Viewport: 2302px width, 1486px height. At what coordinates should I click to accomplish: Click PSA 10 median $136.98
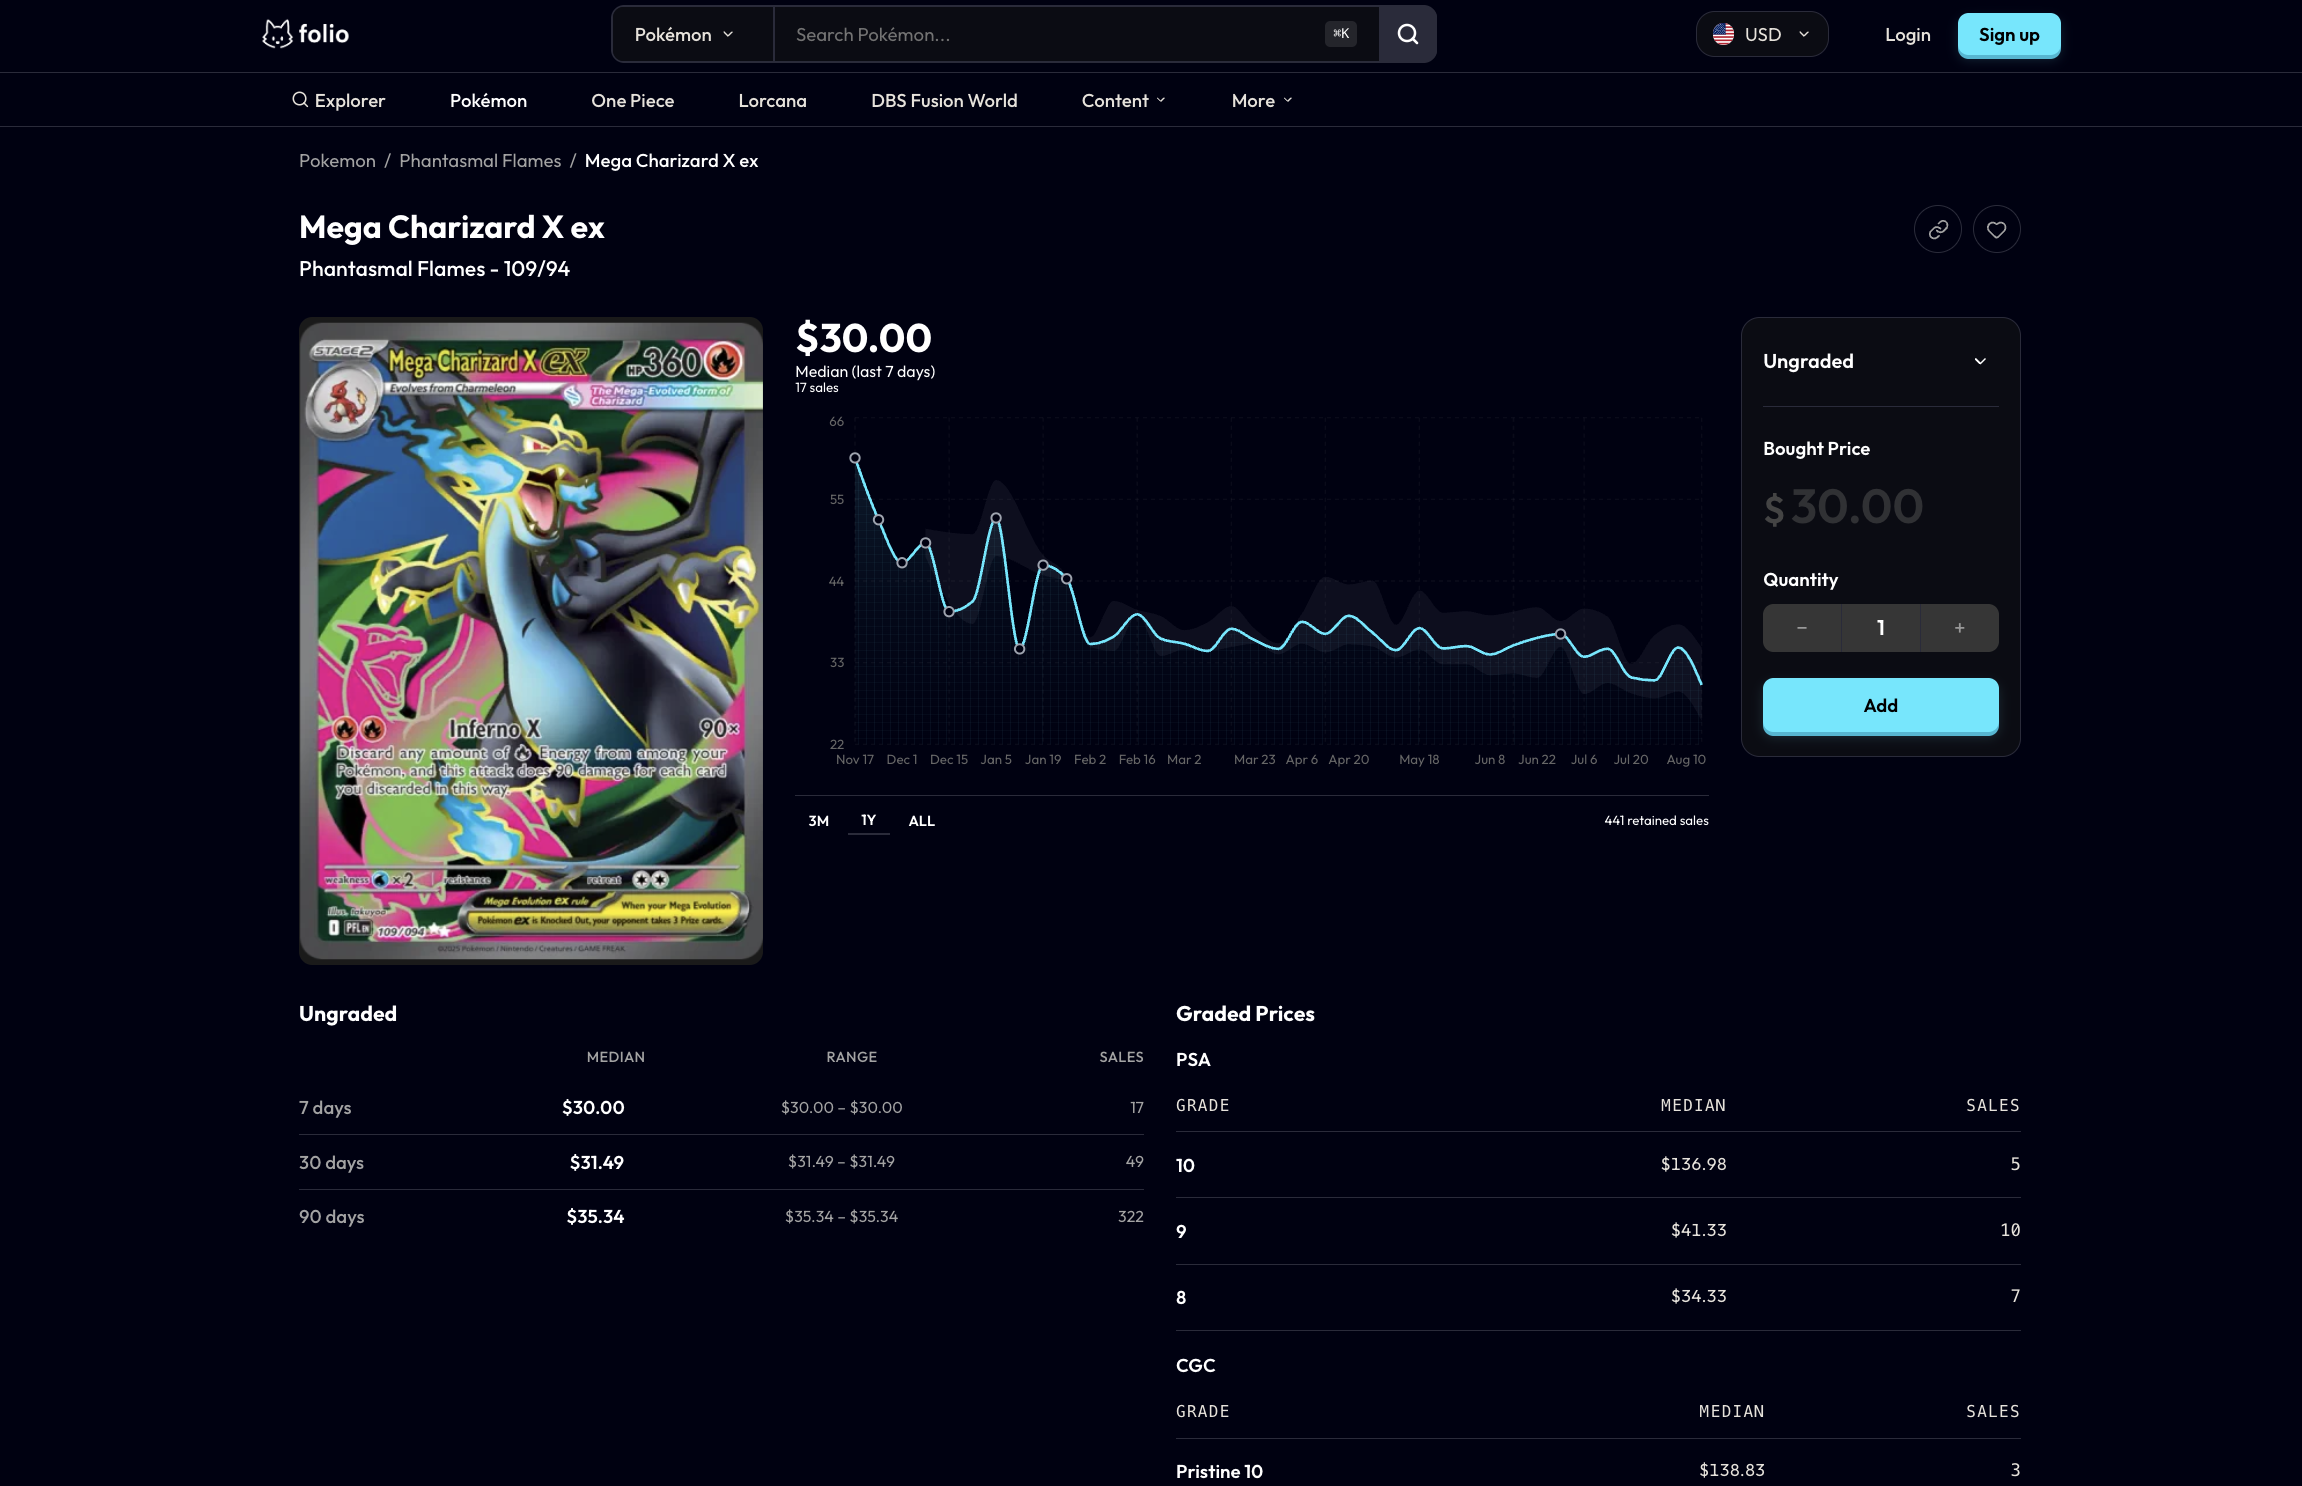(x=1693, y=1164)
